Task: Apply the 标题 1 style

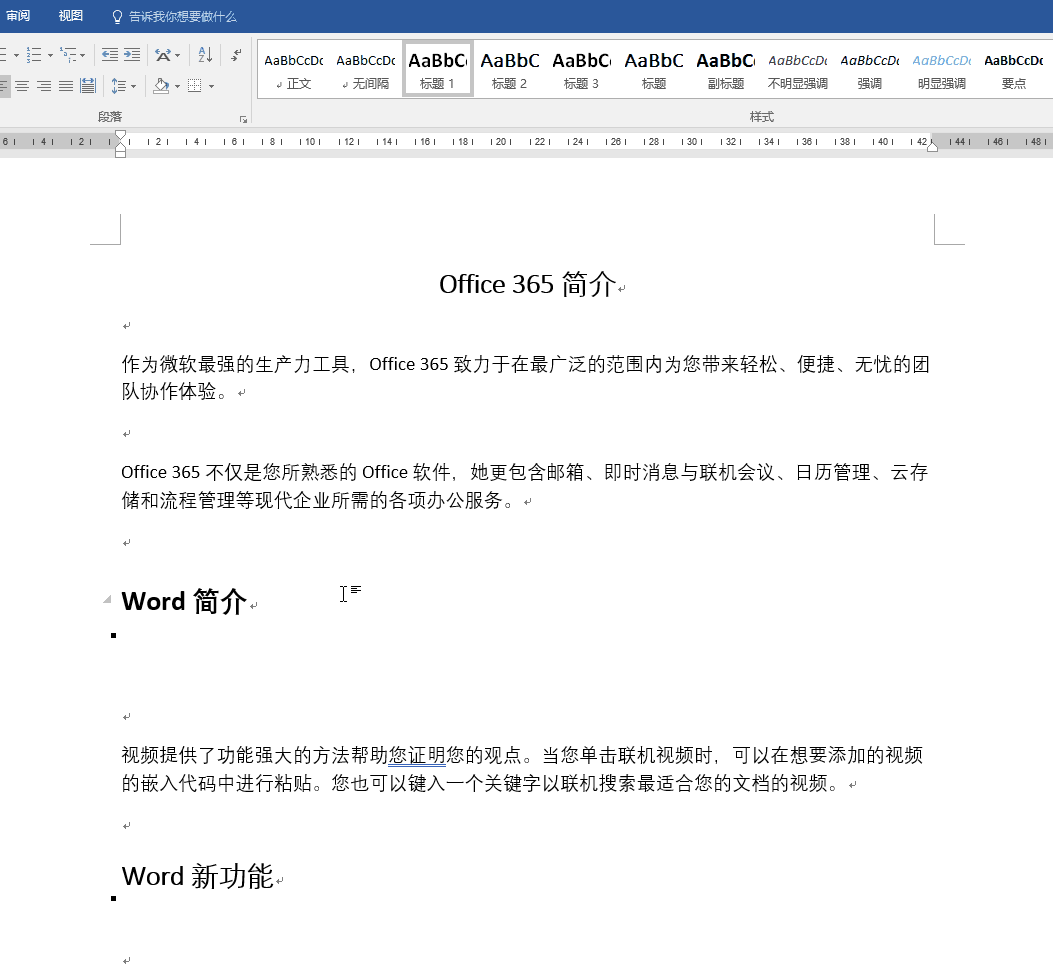Action: click(438, 70)
